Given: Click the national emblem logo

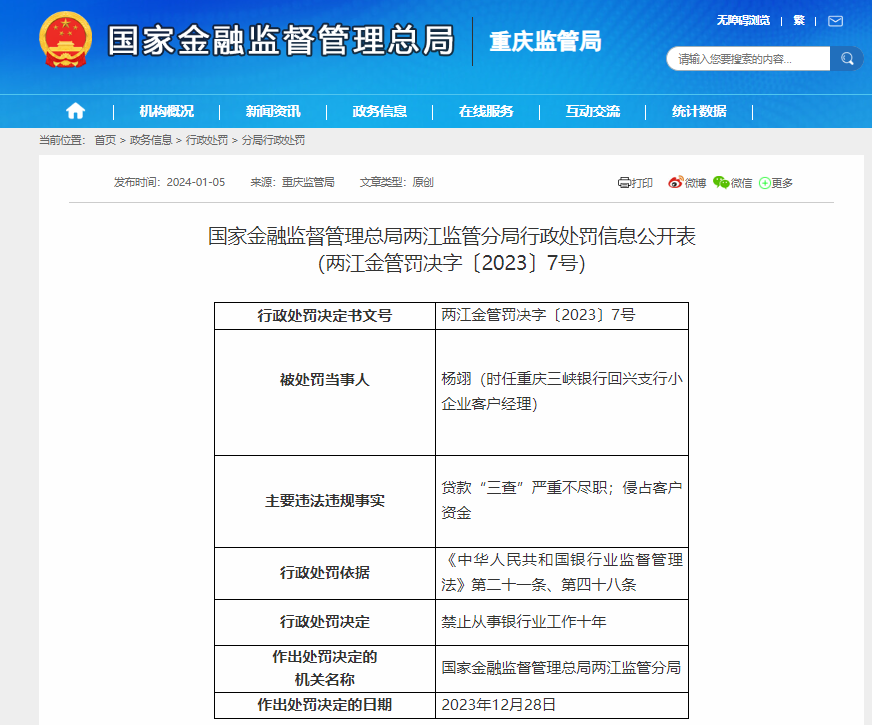Looking at the screenshot, I should [66, 40].
